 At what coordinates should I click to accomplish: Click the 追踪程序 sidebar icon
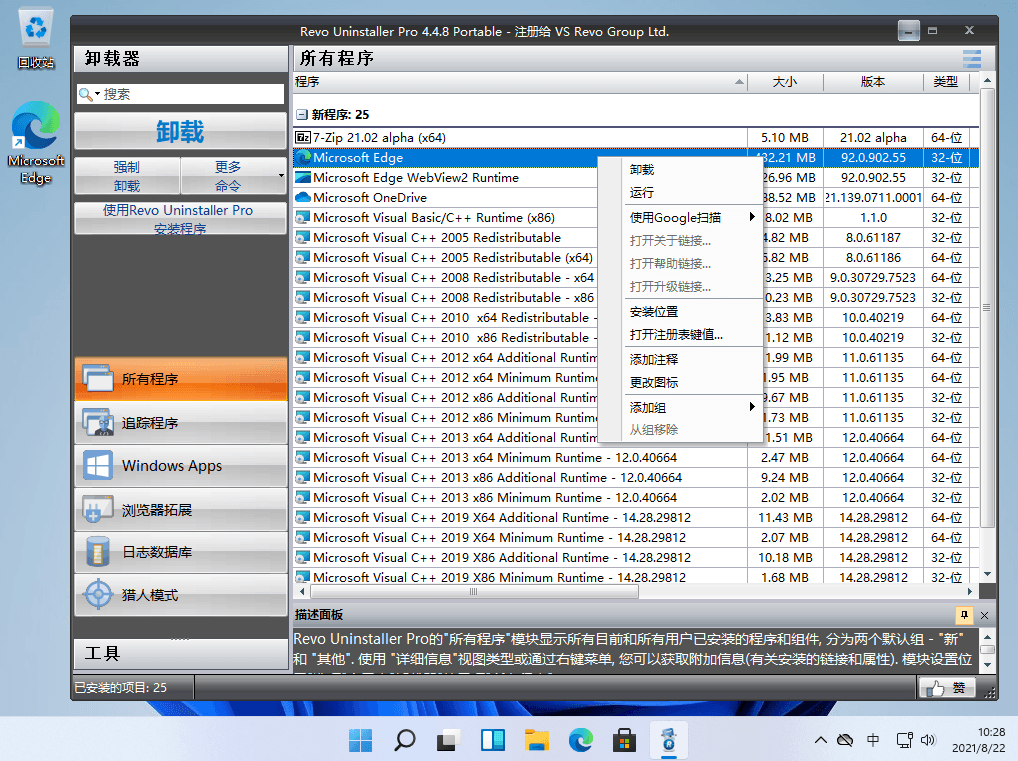pos(98,423)
